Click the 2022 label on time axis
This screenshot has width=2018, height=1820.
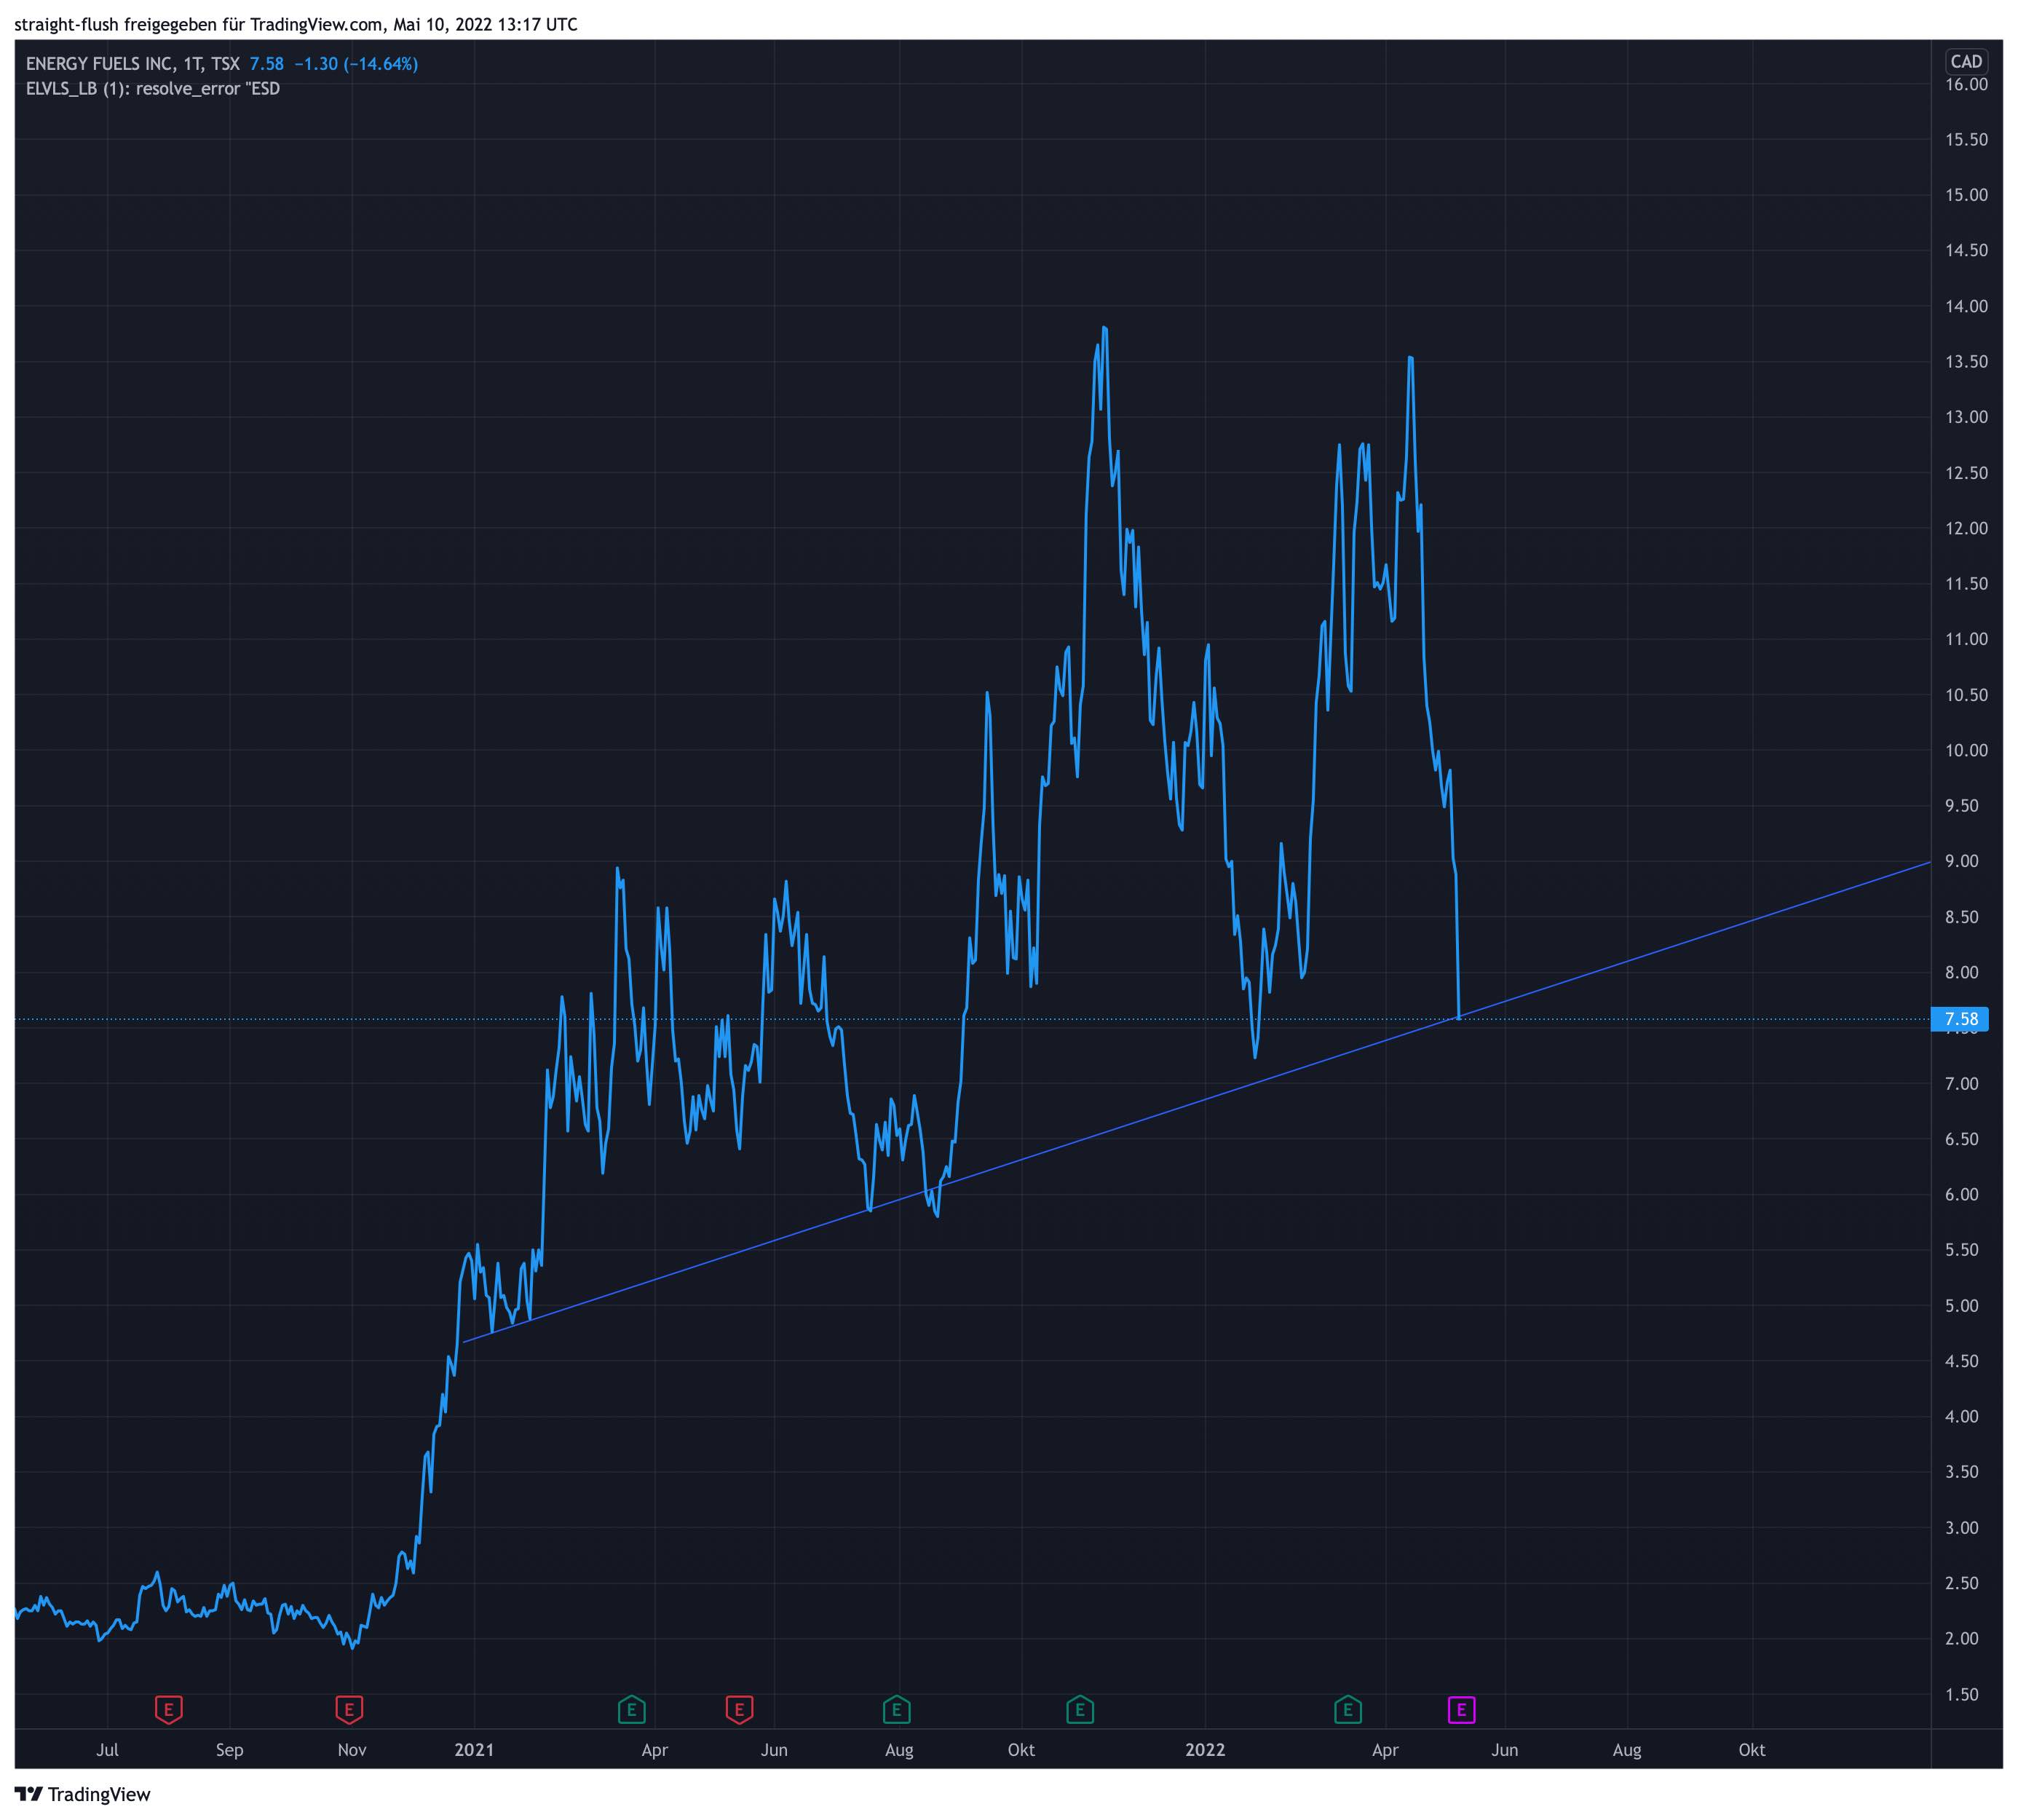coord(1205,1750)
